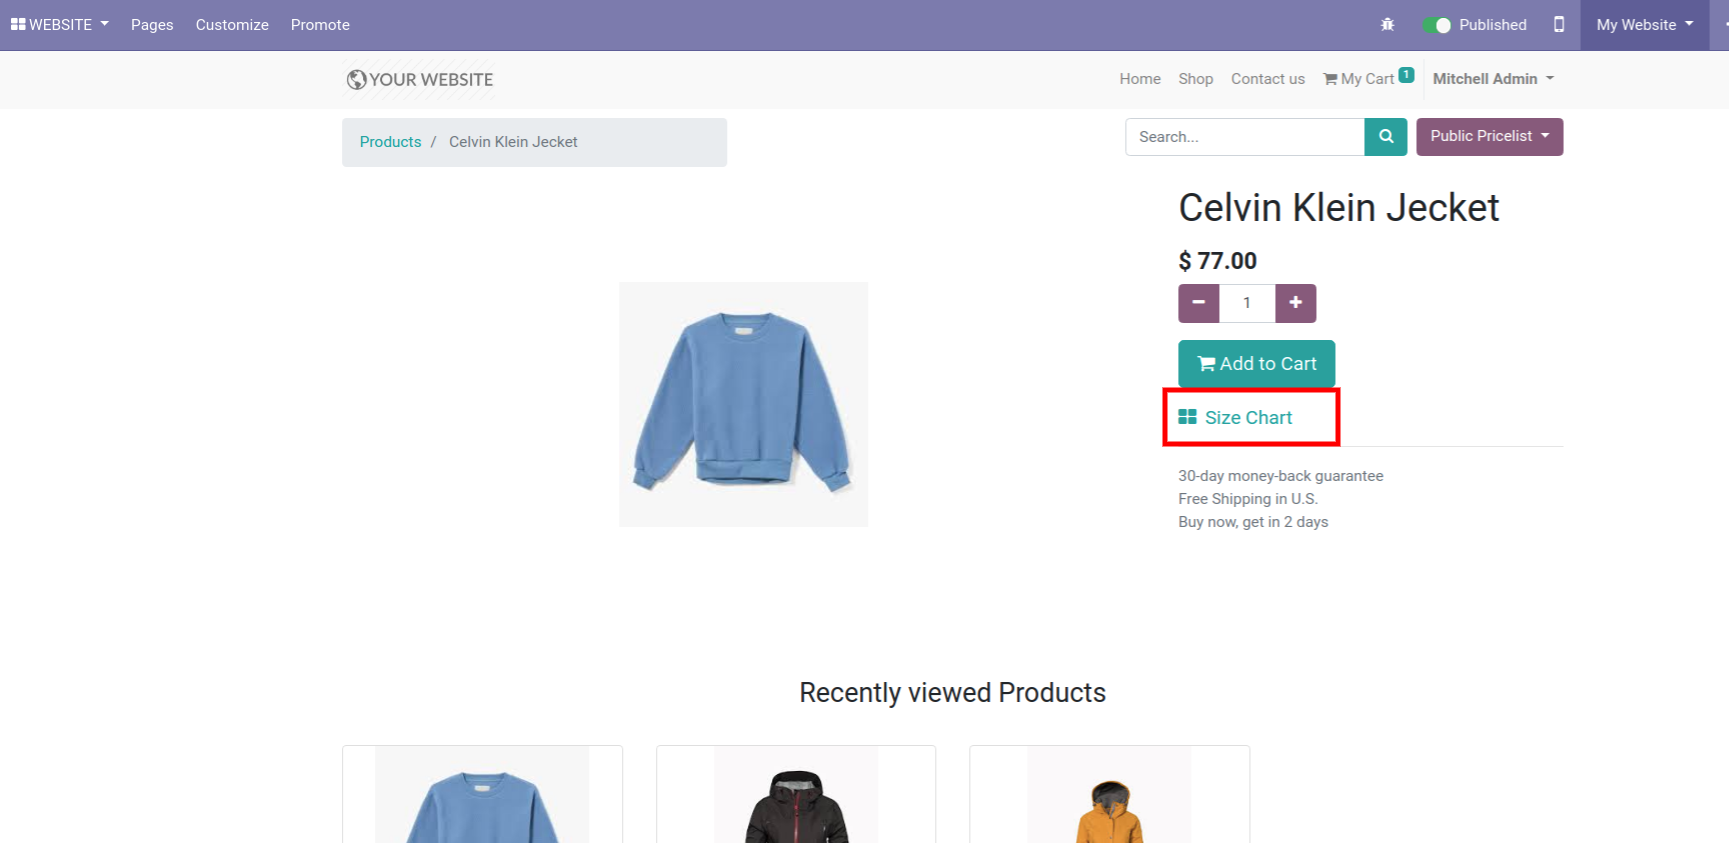The image size is (1729, 843).
Task: Open the Contact us page
Action: (x=1267, y=79)
